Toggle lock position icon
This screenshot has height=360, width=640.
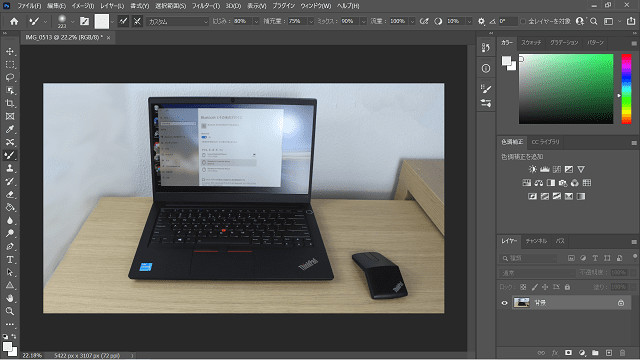pyautogui.click(x=545, y=287)
